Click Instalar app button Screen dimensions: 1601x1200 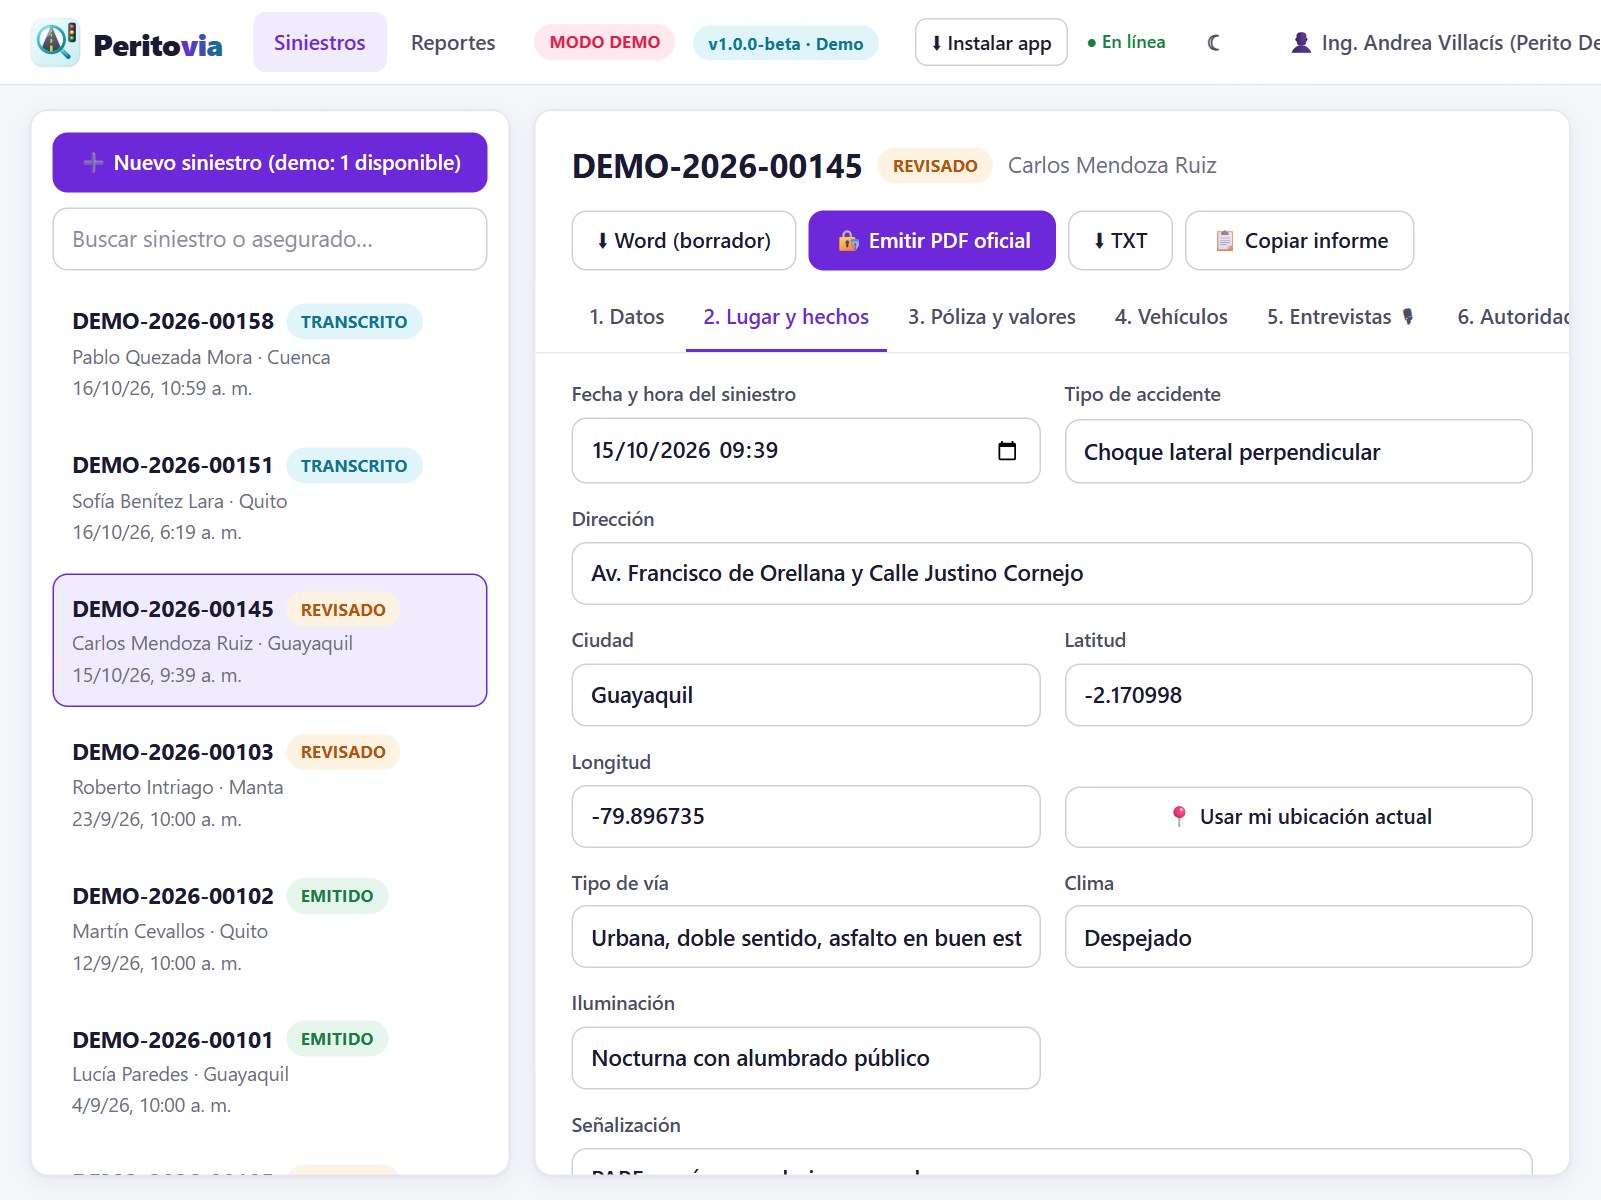[x=991, y=42]
